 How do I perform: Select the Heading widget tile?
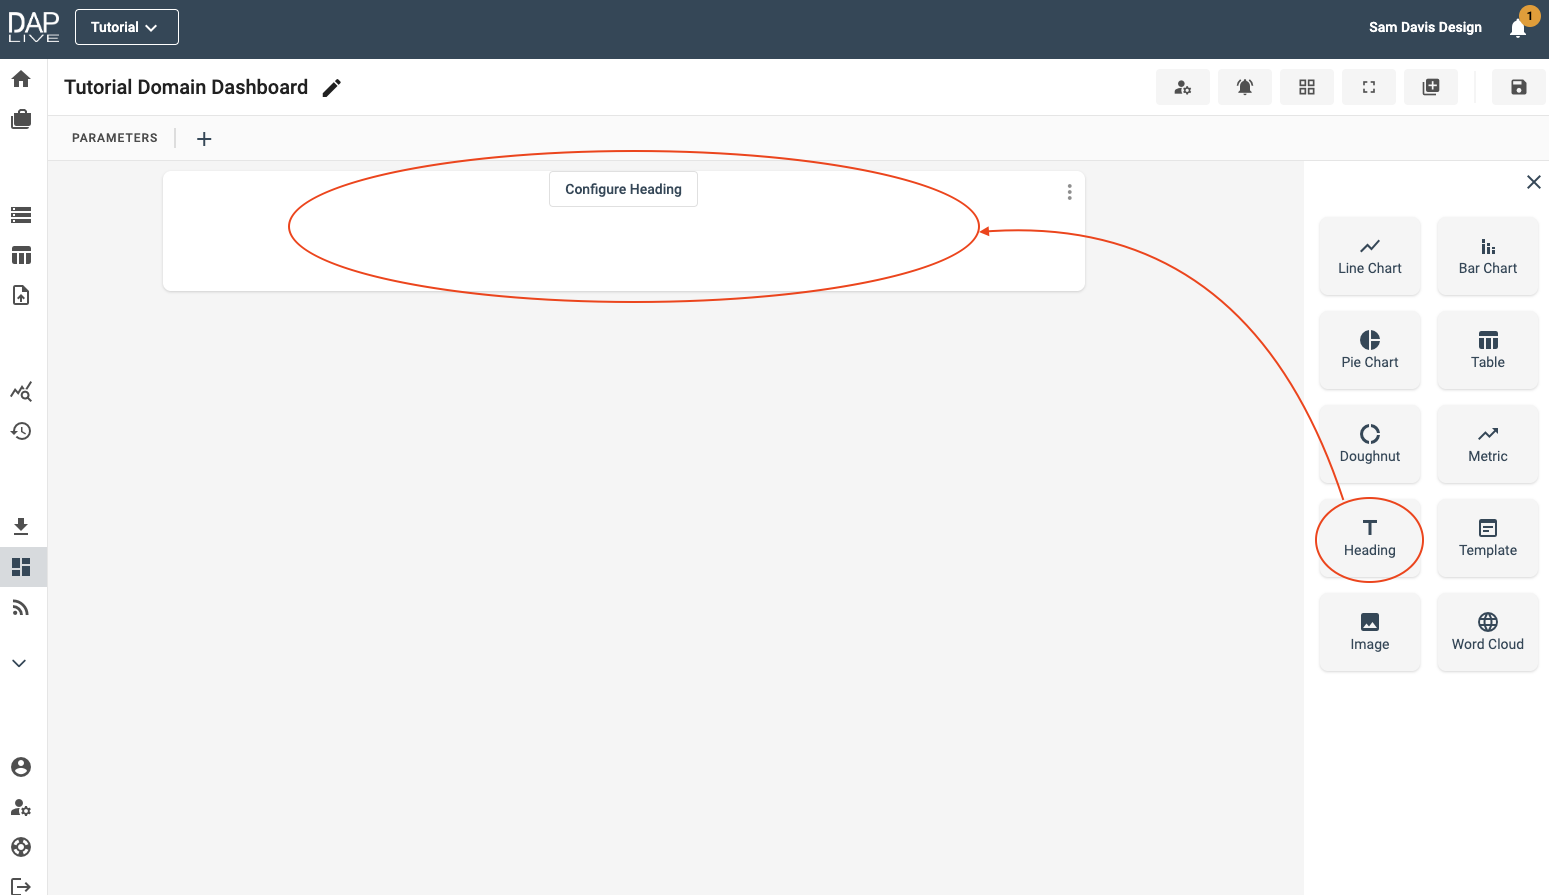(x=1369, y=538)
